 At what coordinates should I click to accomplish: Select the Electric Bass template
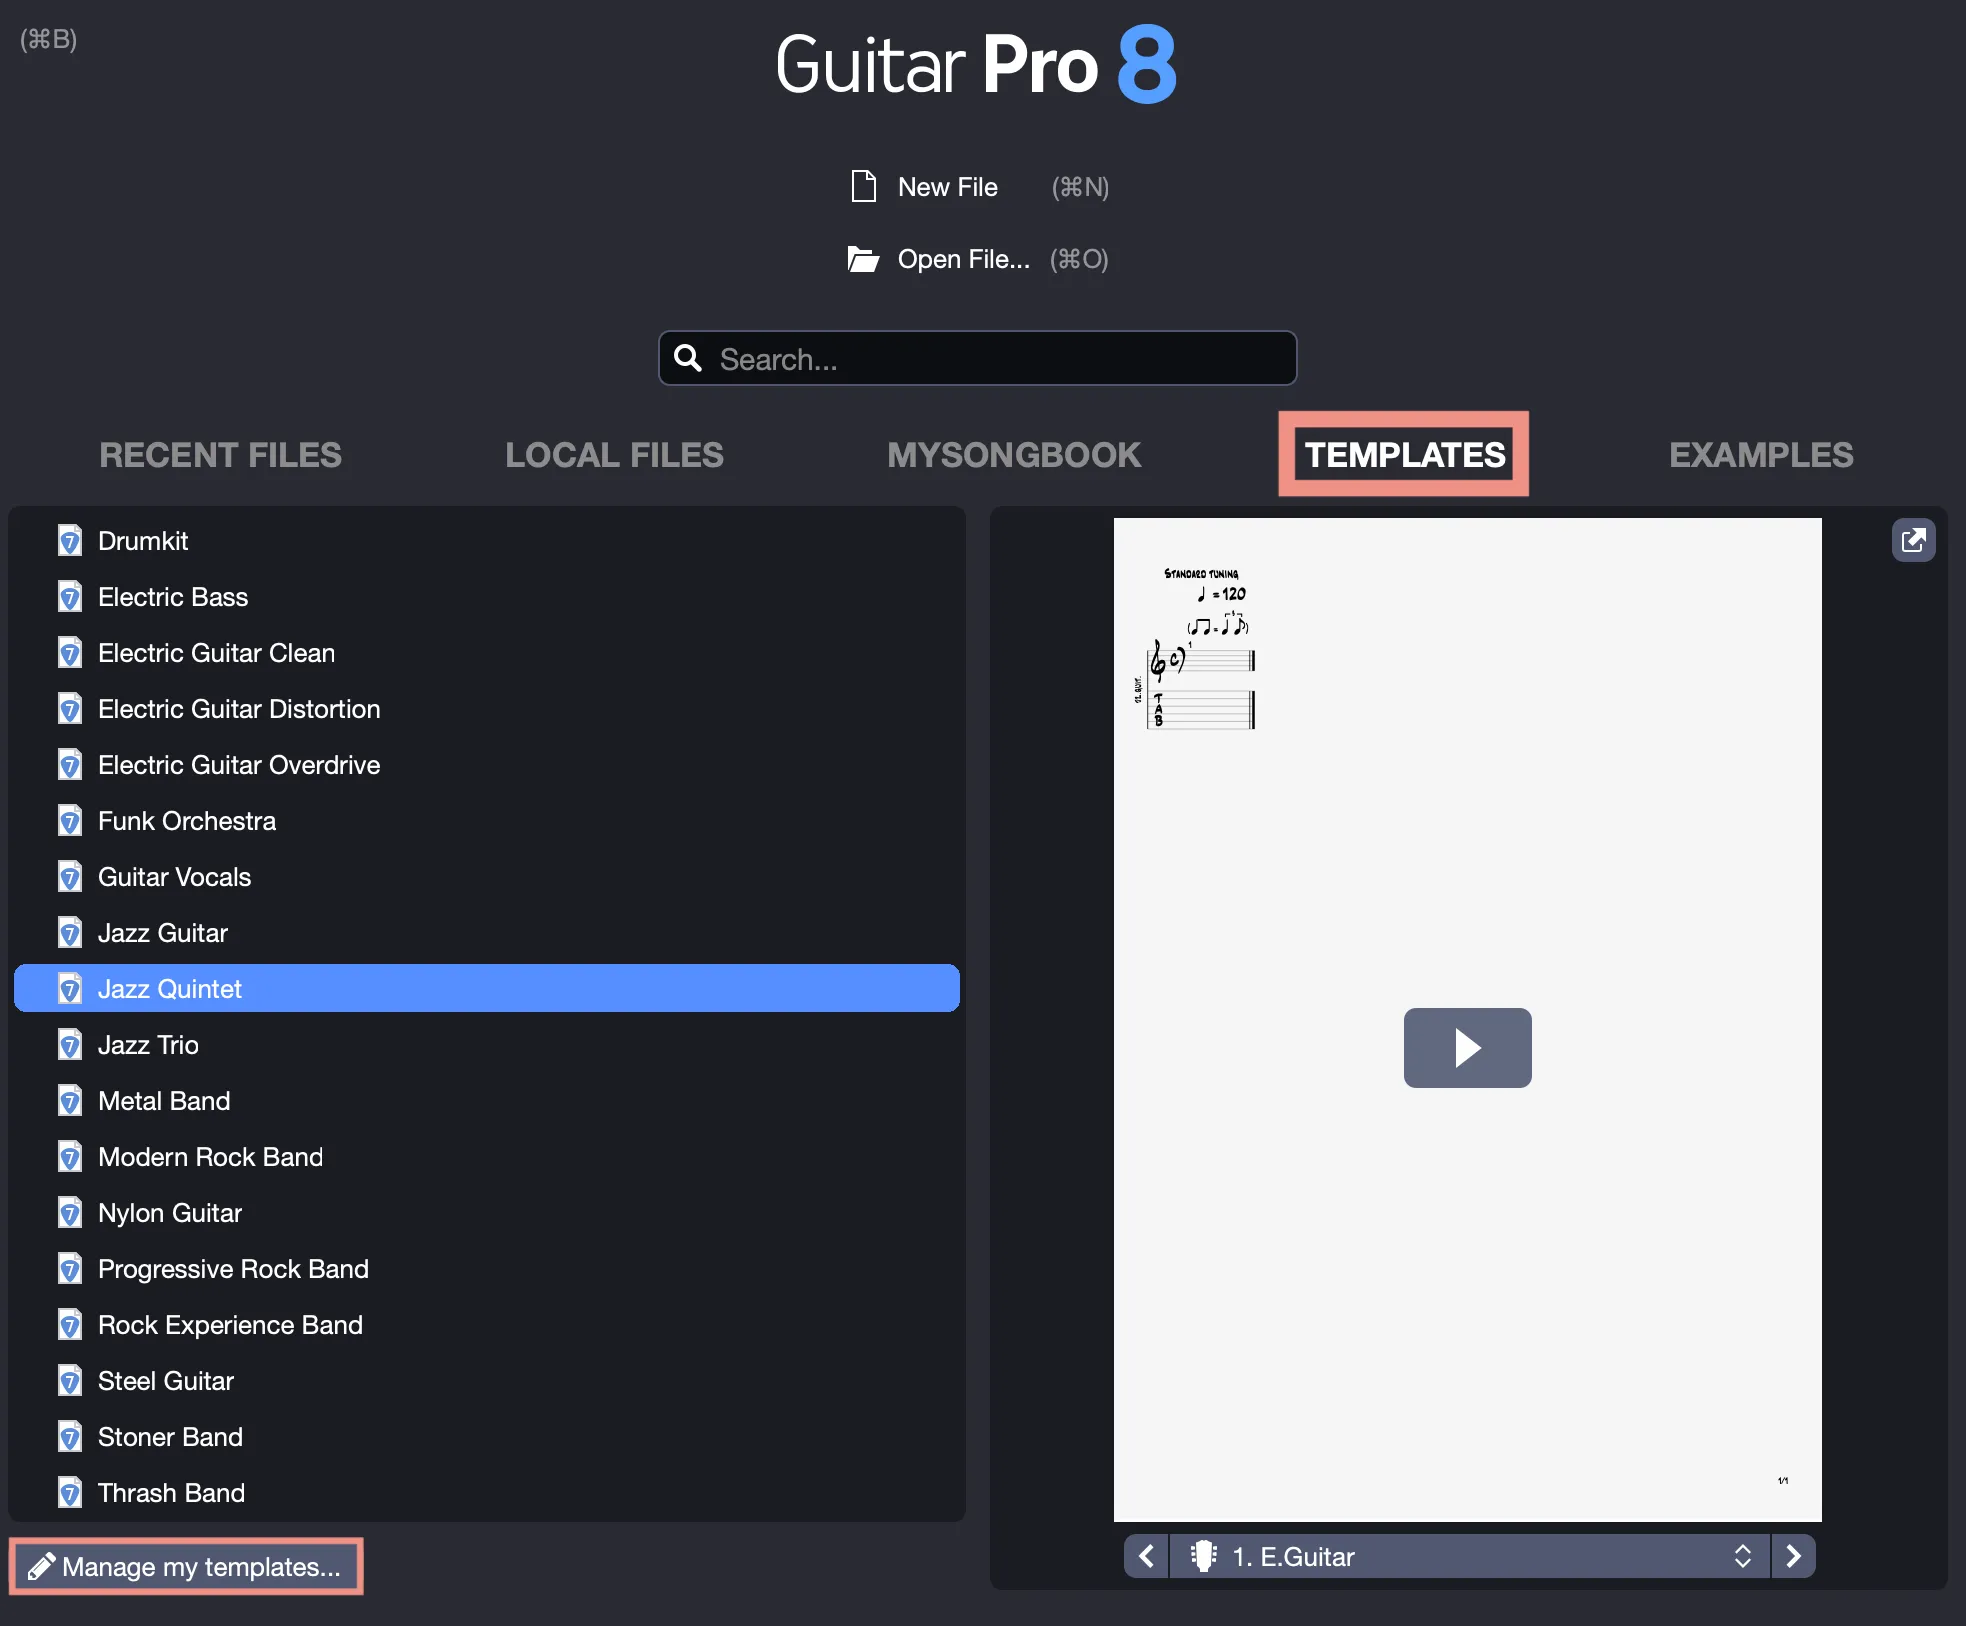487,597
